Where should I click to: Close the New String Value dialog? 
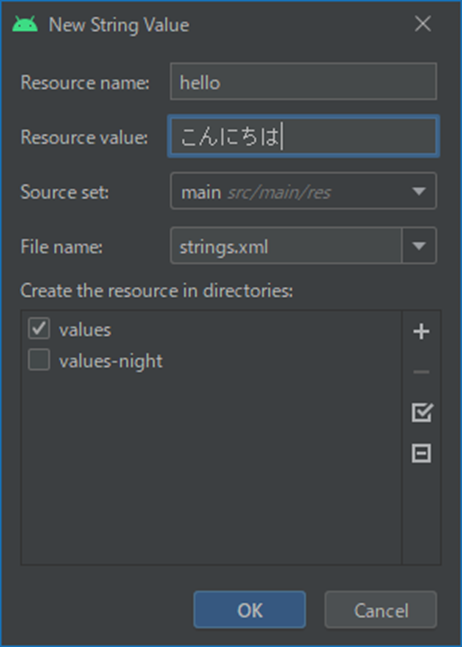tap(423, 24)
